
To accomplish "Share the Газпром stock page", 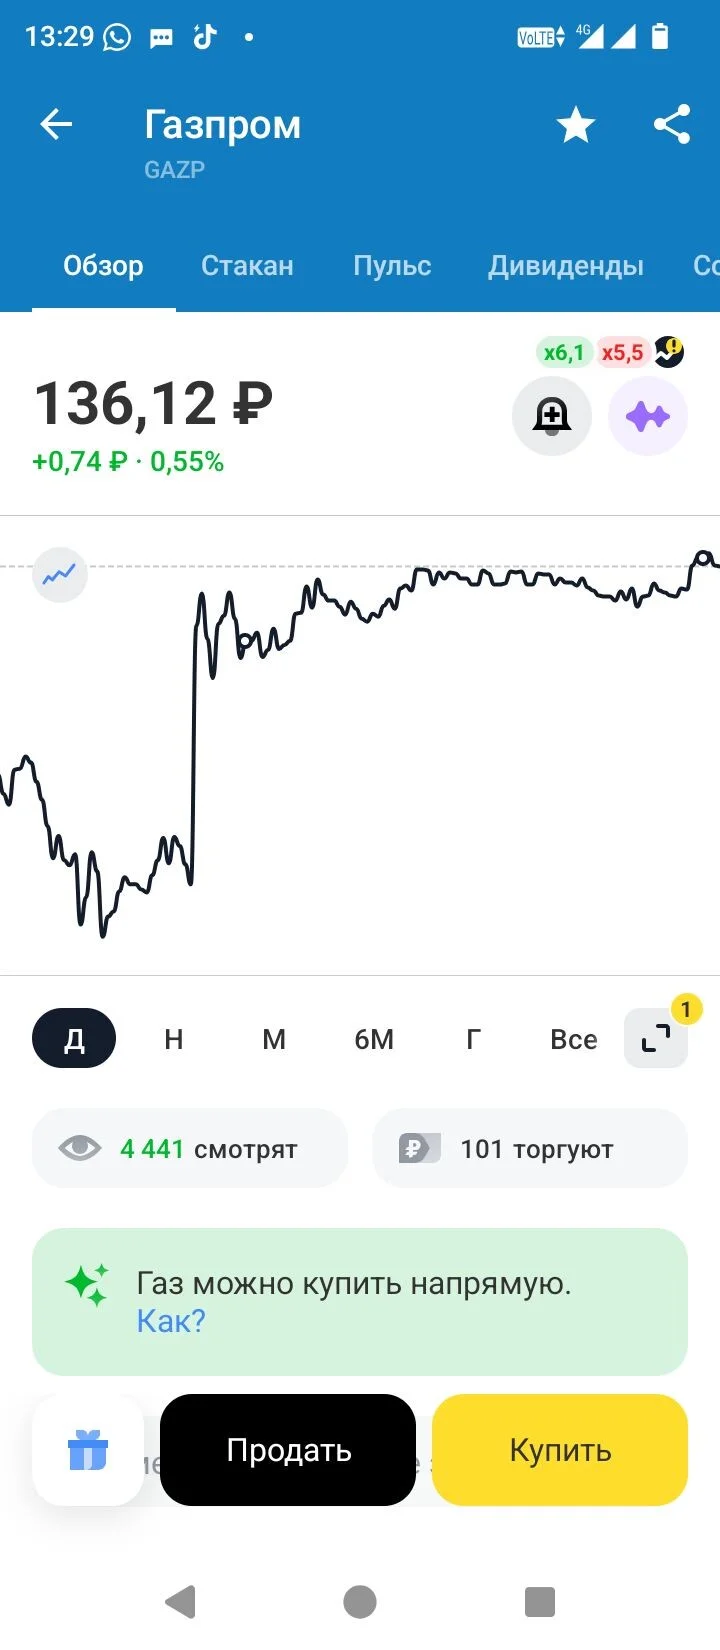I will click(x=672, y=125).
